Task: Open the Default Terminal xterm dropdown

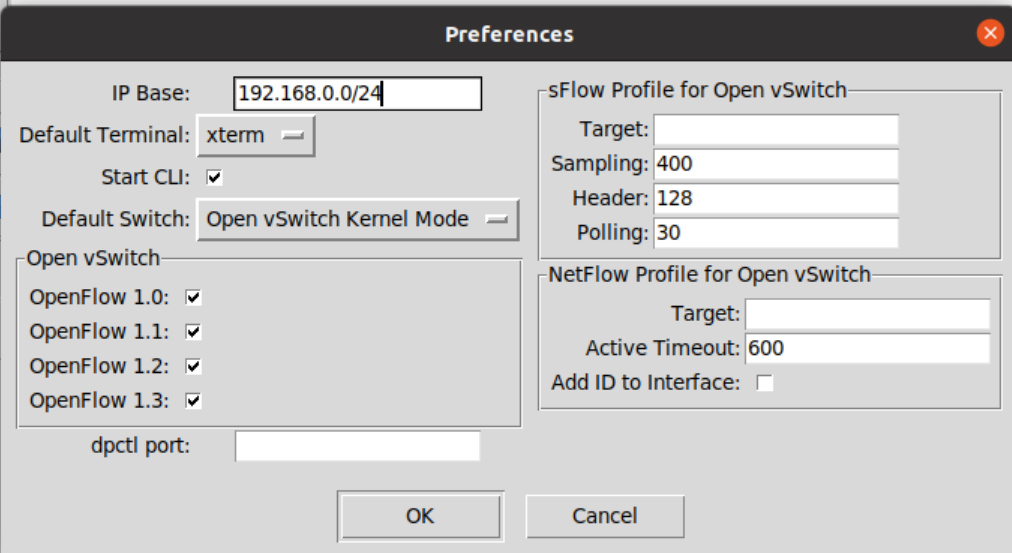Action: (256, 136)
